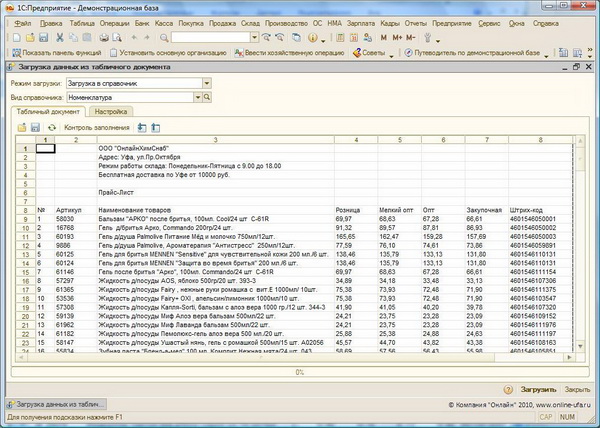Open the Зарплата menu
The image size is (600, 428).
tap(361, 23)
